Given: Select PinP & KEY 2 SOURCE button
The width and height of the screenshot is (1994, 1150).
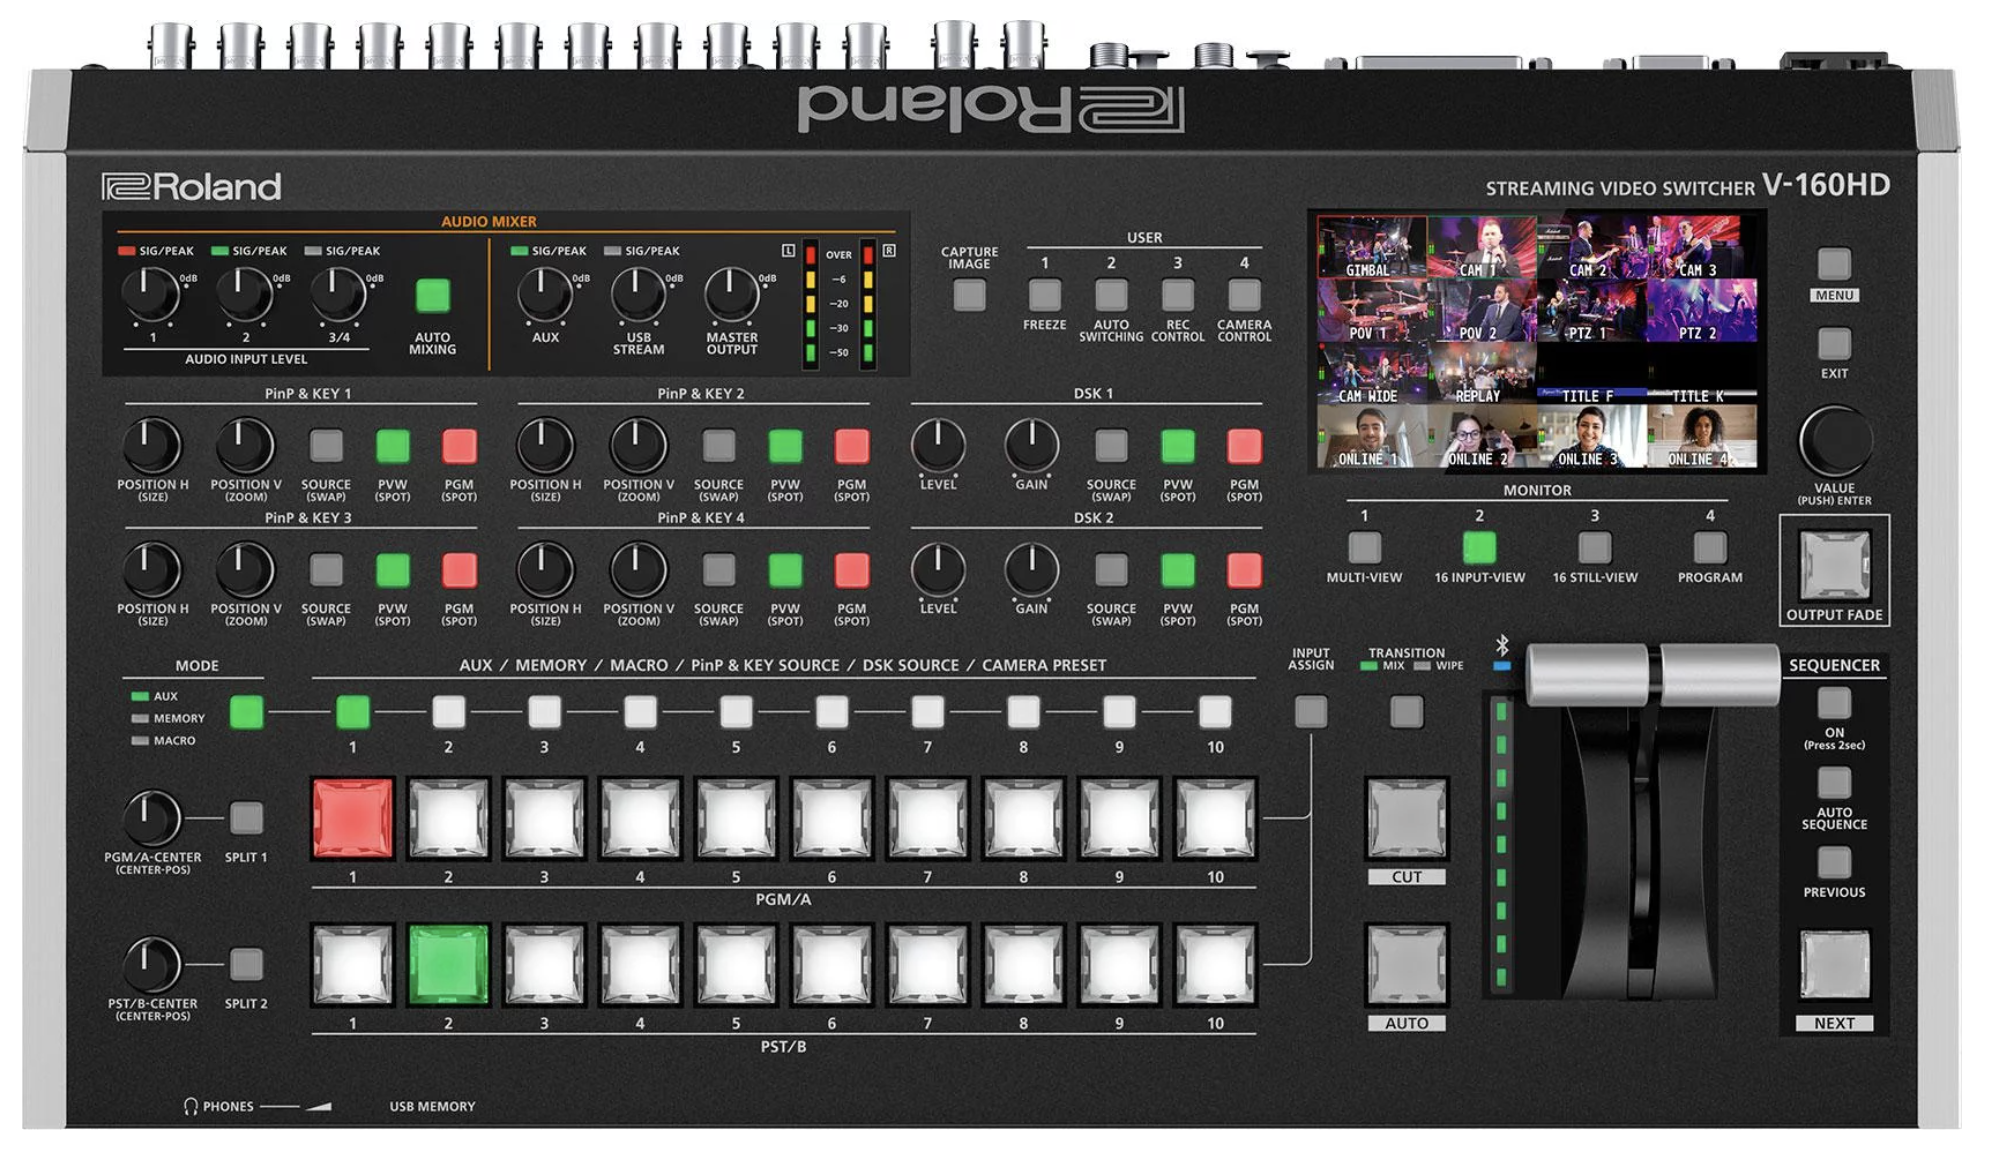Looking at the screenshot, I should 719,446.
